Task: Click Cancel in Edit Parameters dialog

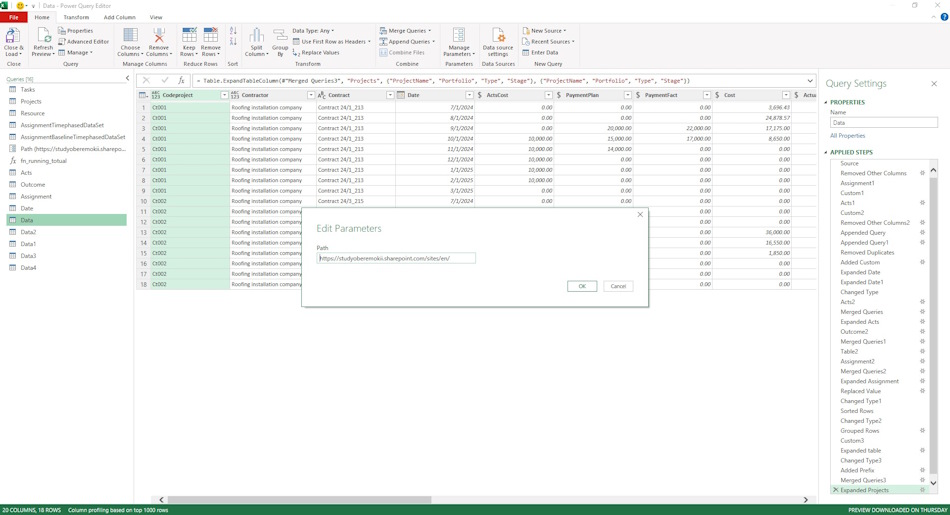Action: 619,286
